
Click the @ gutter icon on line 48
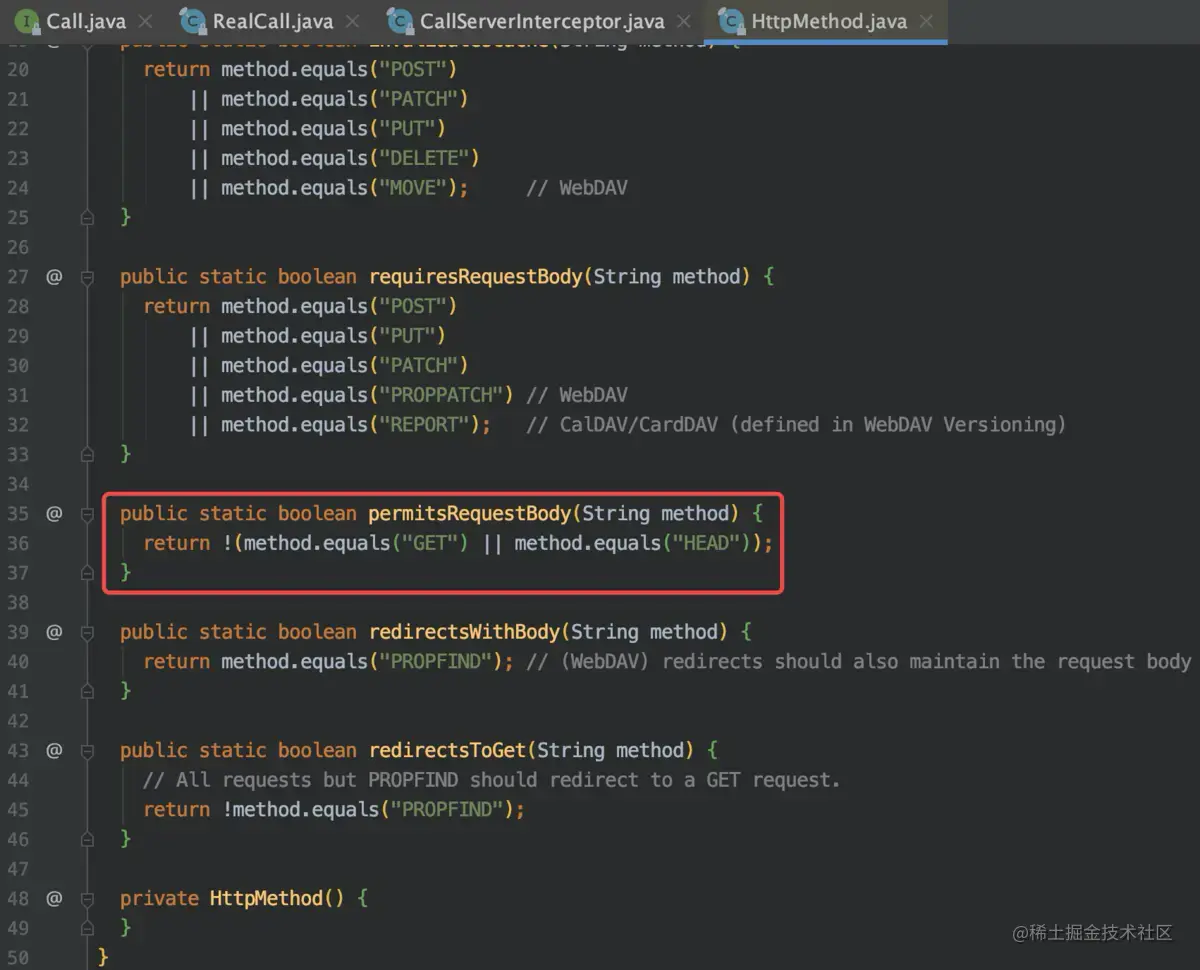(x=54, y=898)
